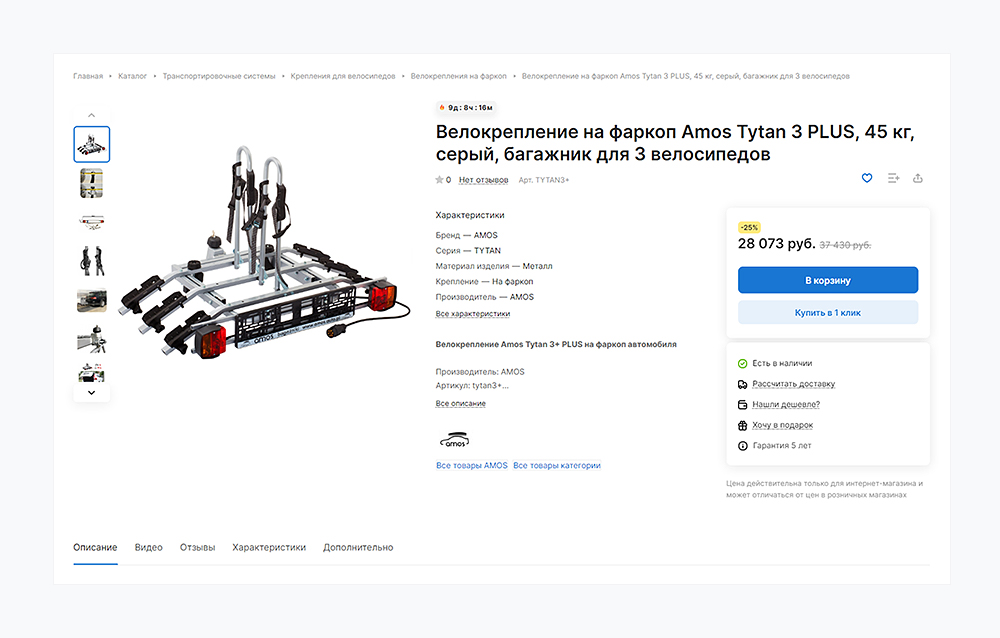Open Рассчитать доставку link
Screen dimensions: 1000x638
[x=793, y=384]
